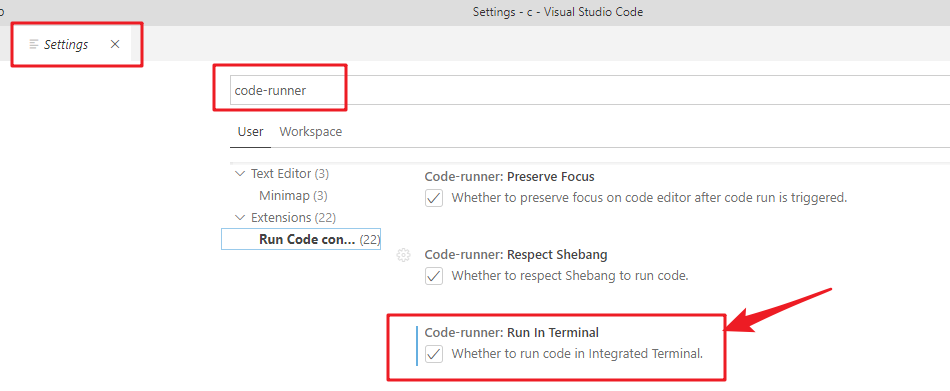Click the window title 'Settings - c - Visual Studio Code'
950x391 pixels.
(557, 12)
